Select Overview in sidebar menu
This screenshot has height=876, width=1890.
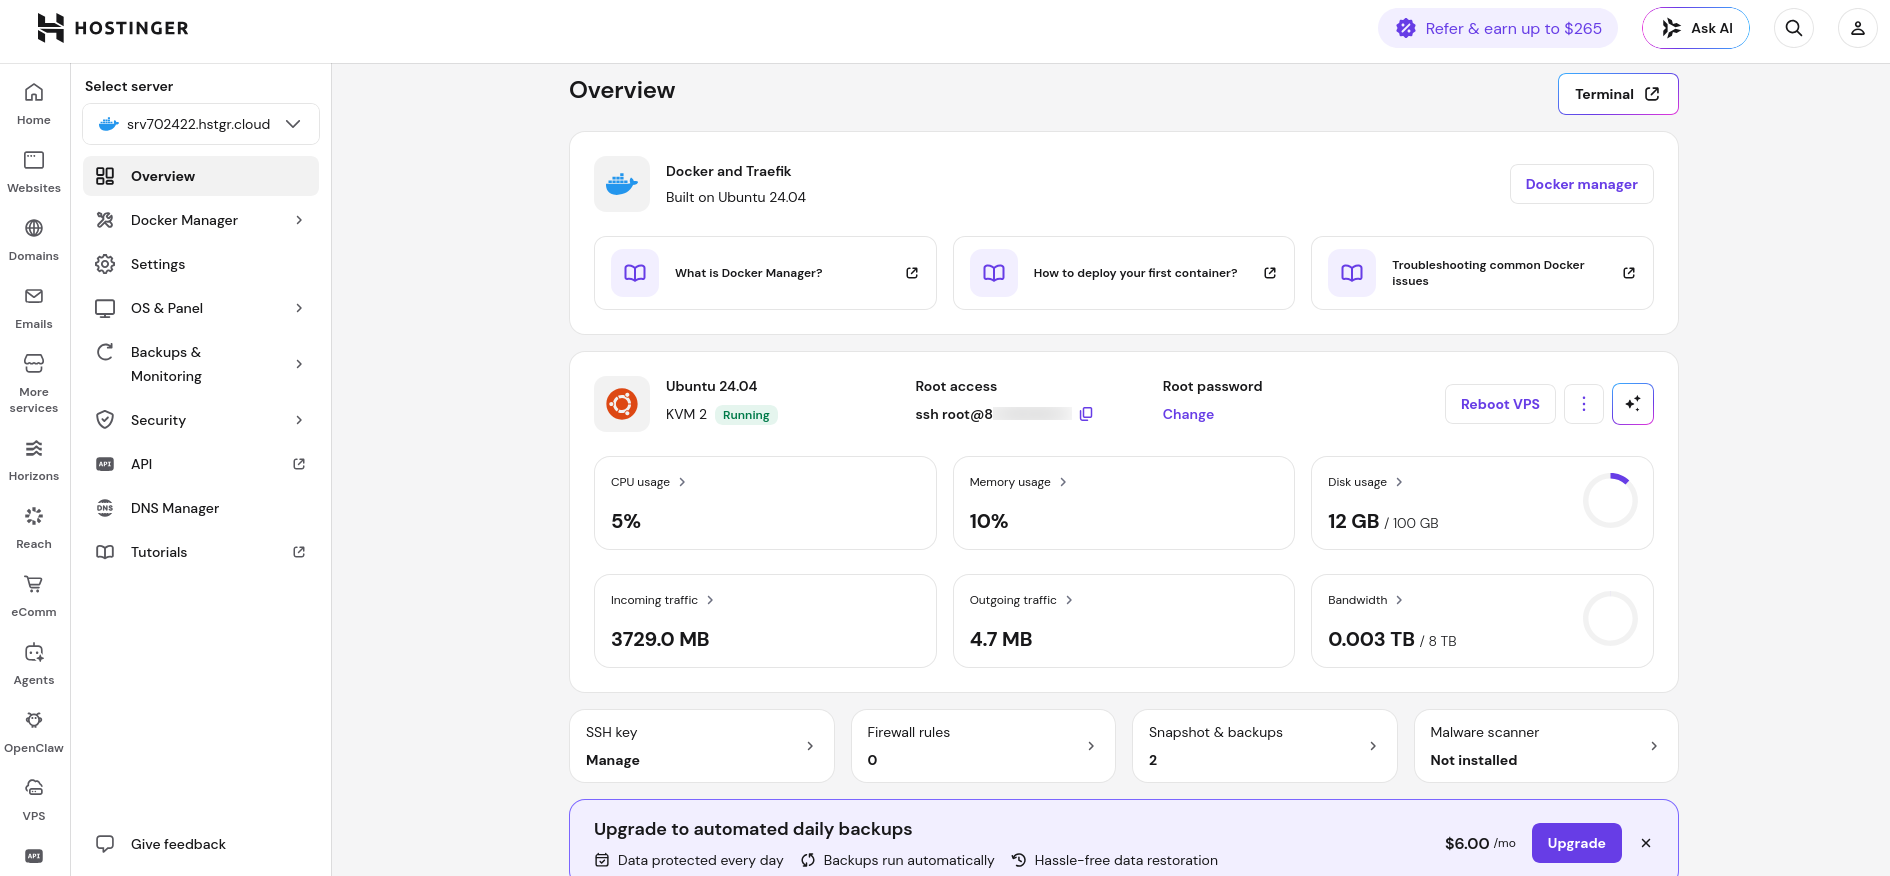(x=201, y=176)
